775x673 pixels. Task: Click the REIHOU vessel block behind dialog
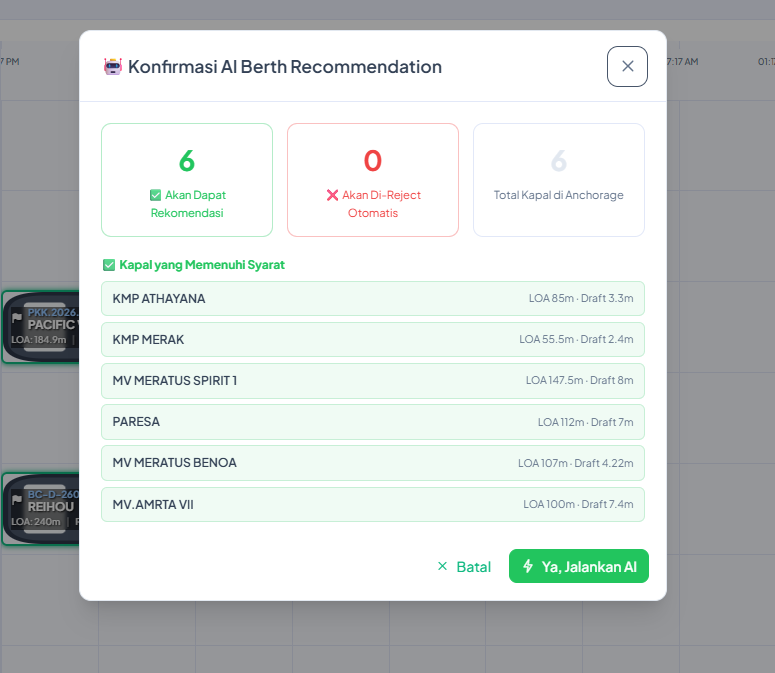pos(41,509)
